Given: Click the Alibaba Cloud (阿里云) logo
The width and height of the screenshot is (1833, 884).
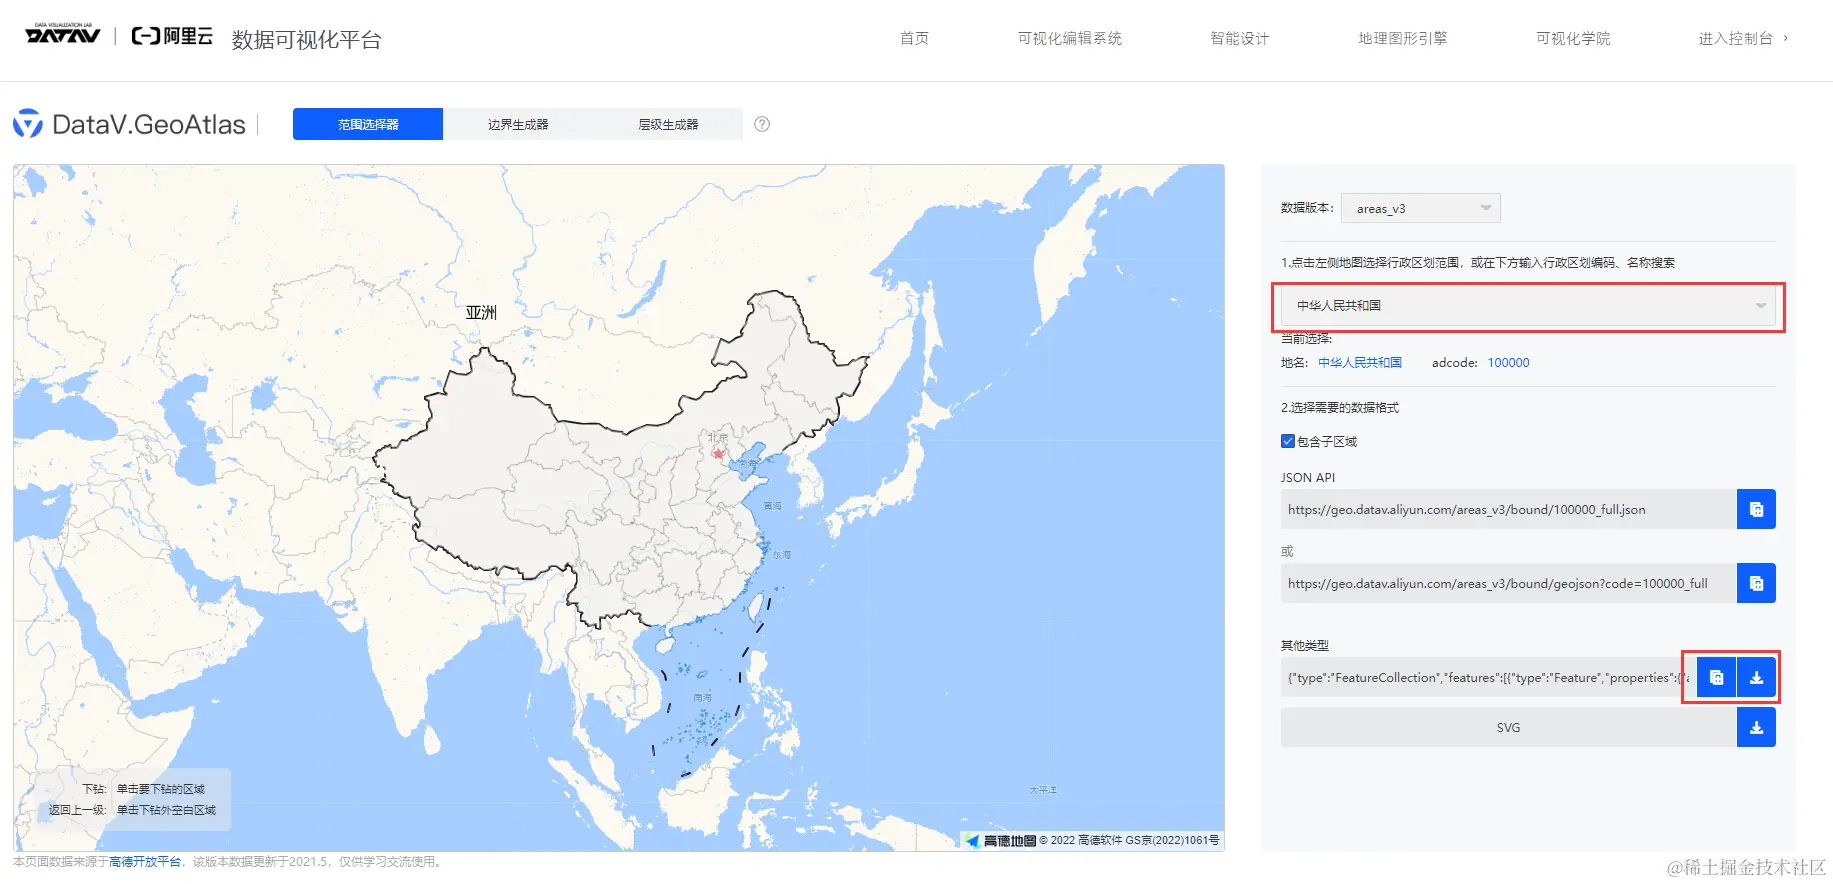Looking at the screenshot, I should (x=172, y=36).
